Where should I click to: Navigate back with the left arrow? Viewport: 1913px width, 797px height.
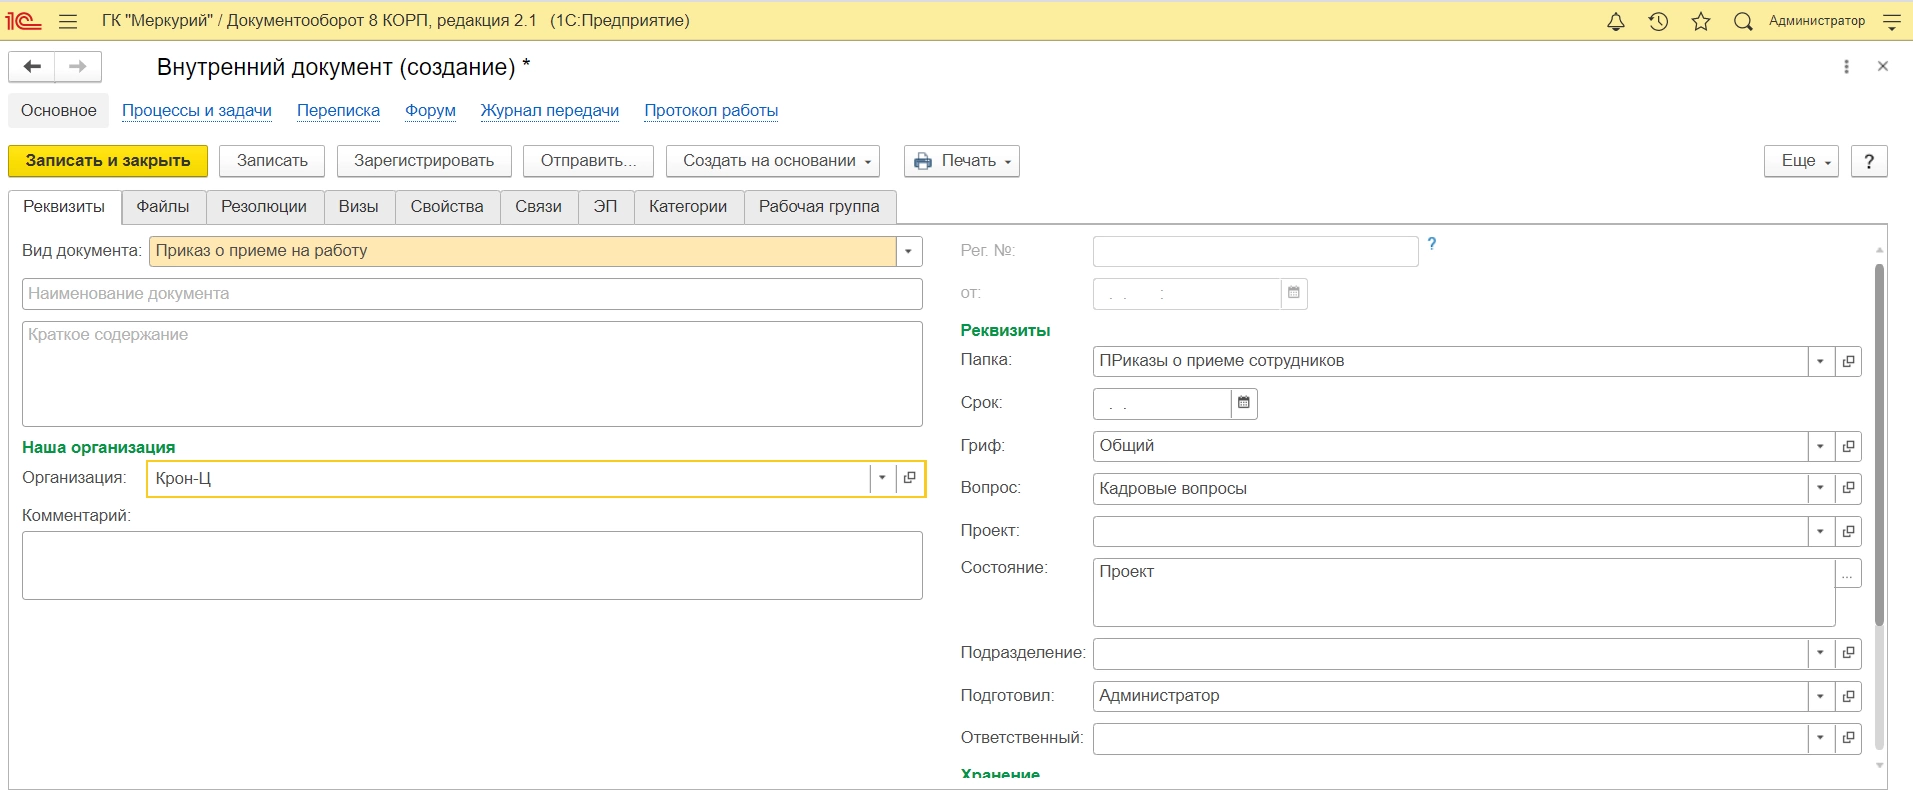(32, 67)
